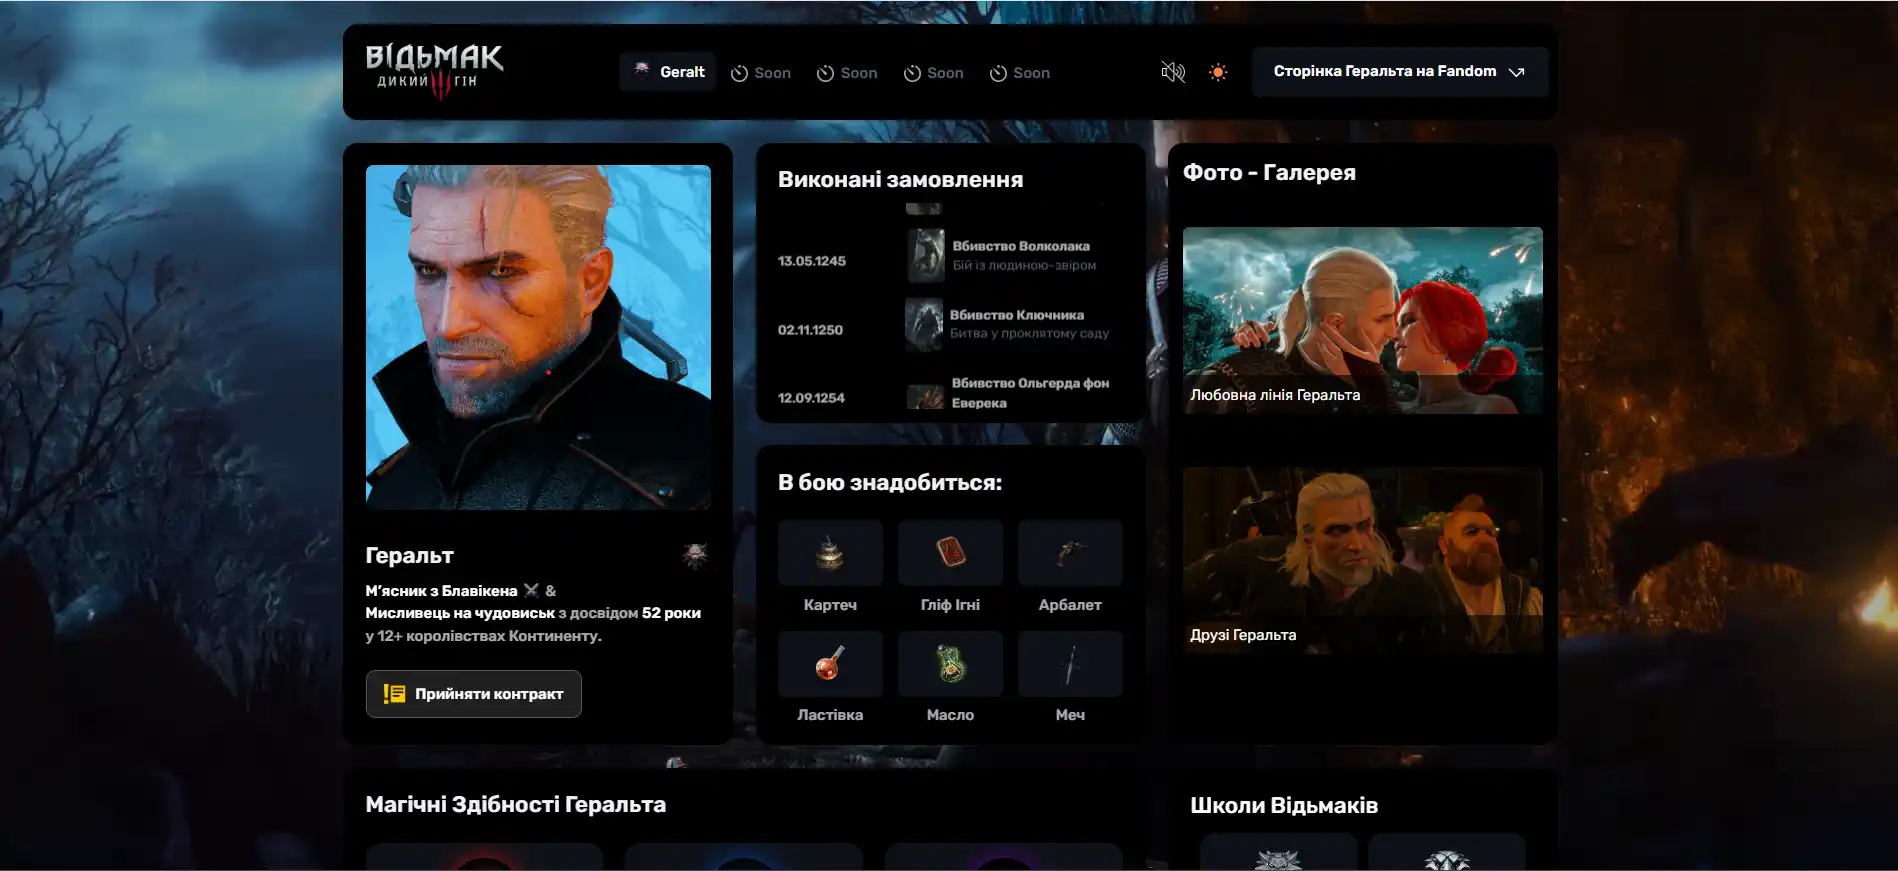This screenshot has height=871, width=1898.
Task: Choose the Масло oil icon
Action: click(x=950, y=664)
